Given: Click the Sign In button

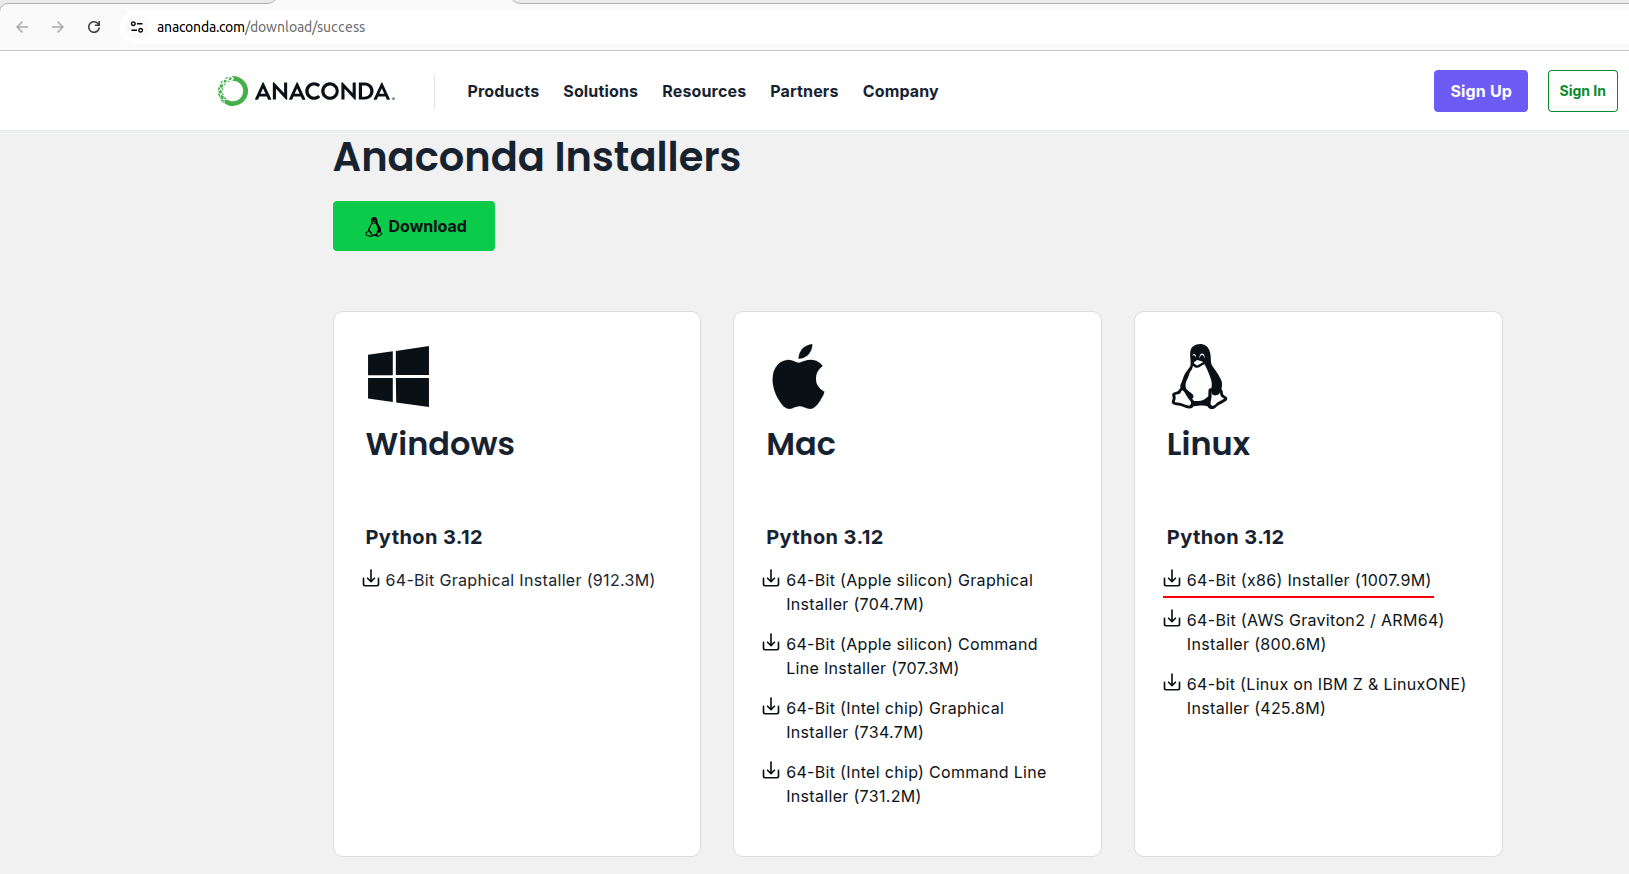Looking at the screenshot, I should [x=1582, y=91].
